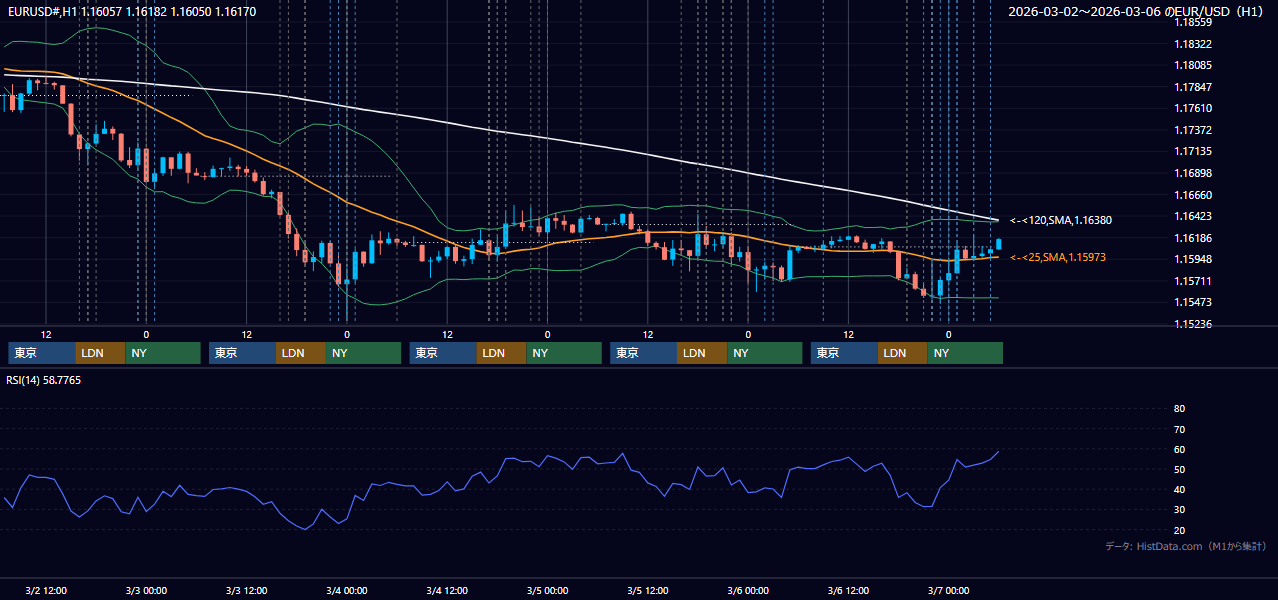Screen dimensions: 1278x600
Task: Click price axis value 1.17847
Action: click(x=1192, y=87)
